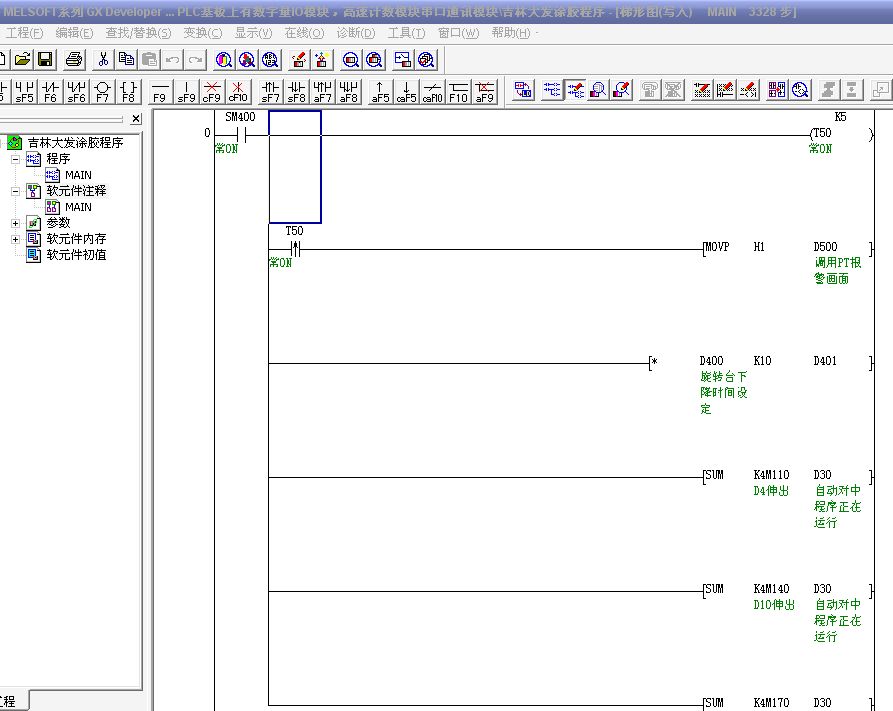Select MAIN under 程序 in tree

click(78, 175)
